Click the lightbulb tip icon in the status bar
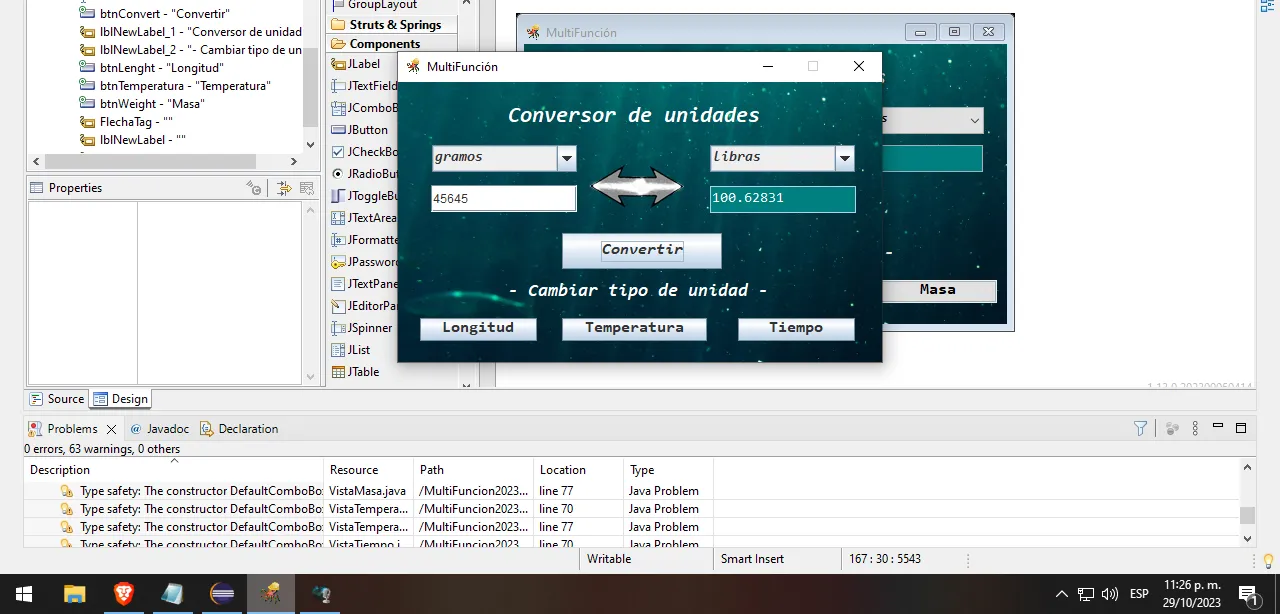1280x614 pixels. pos(1268,560)
